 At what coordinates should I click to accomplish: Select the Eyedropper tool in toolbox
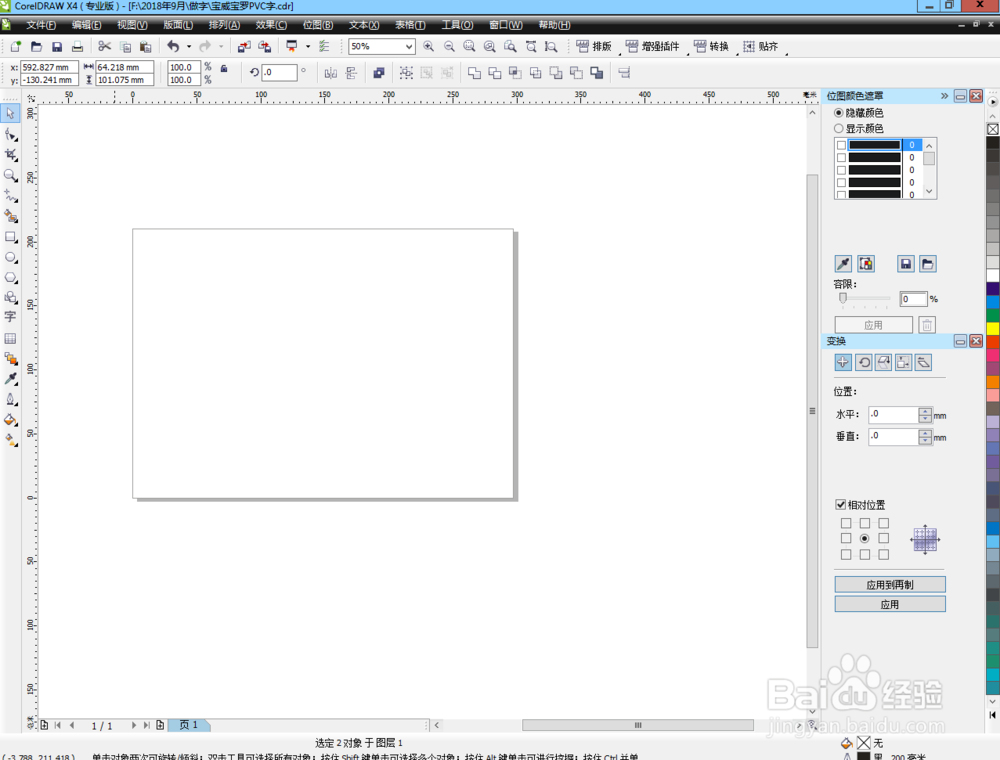coord(10,379)
